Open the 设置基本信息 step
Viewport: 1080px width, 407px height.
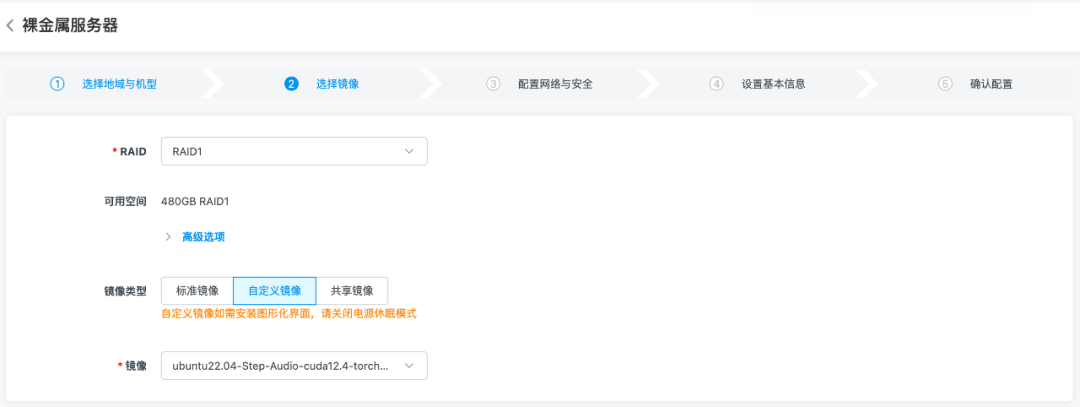[x=773, y=84]
